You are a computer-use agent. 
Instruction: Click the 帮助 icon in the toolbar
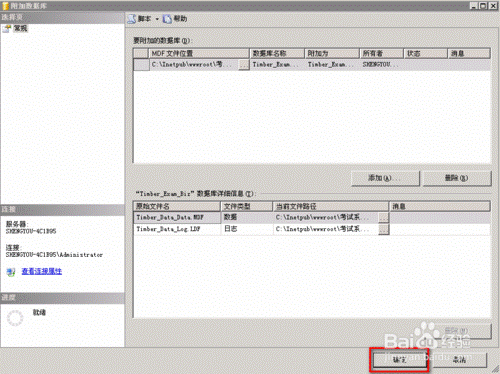tap(167, 19)
